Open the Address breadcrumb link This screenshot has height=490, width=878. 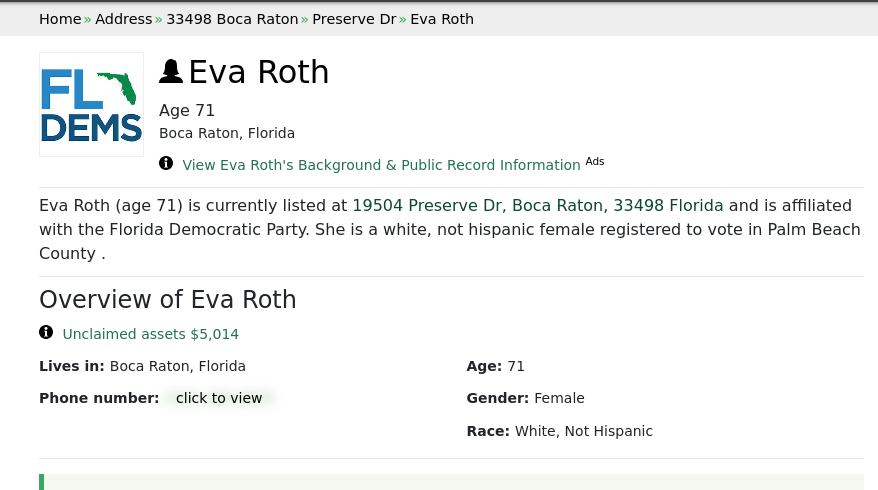(x=124, y=19)
